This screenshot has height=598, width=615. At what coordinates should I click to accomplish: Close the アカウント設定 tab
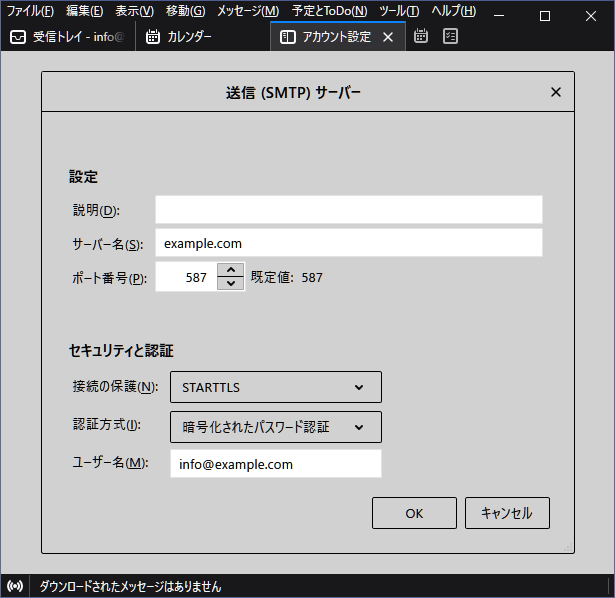click(388, 37)
